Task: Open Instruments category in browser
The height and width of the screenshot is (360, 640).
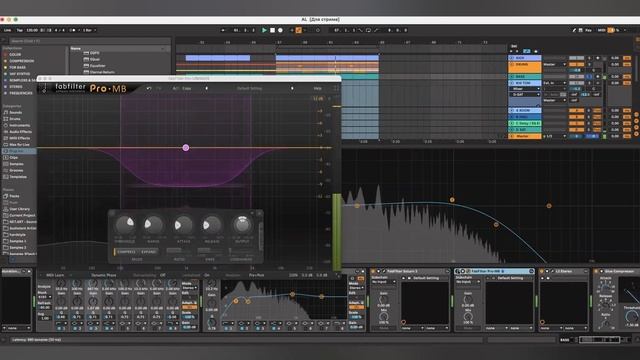Action: click(x=19, y=125)
